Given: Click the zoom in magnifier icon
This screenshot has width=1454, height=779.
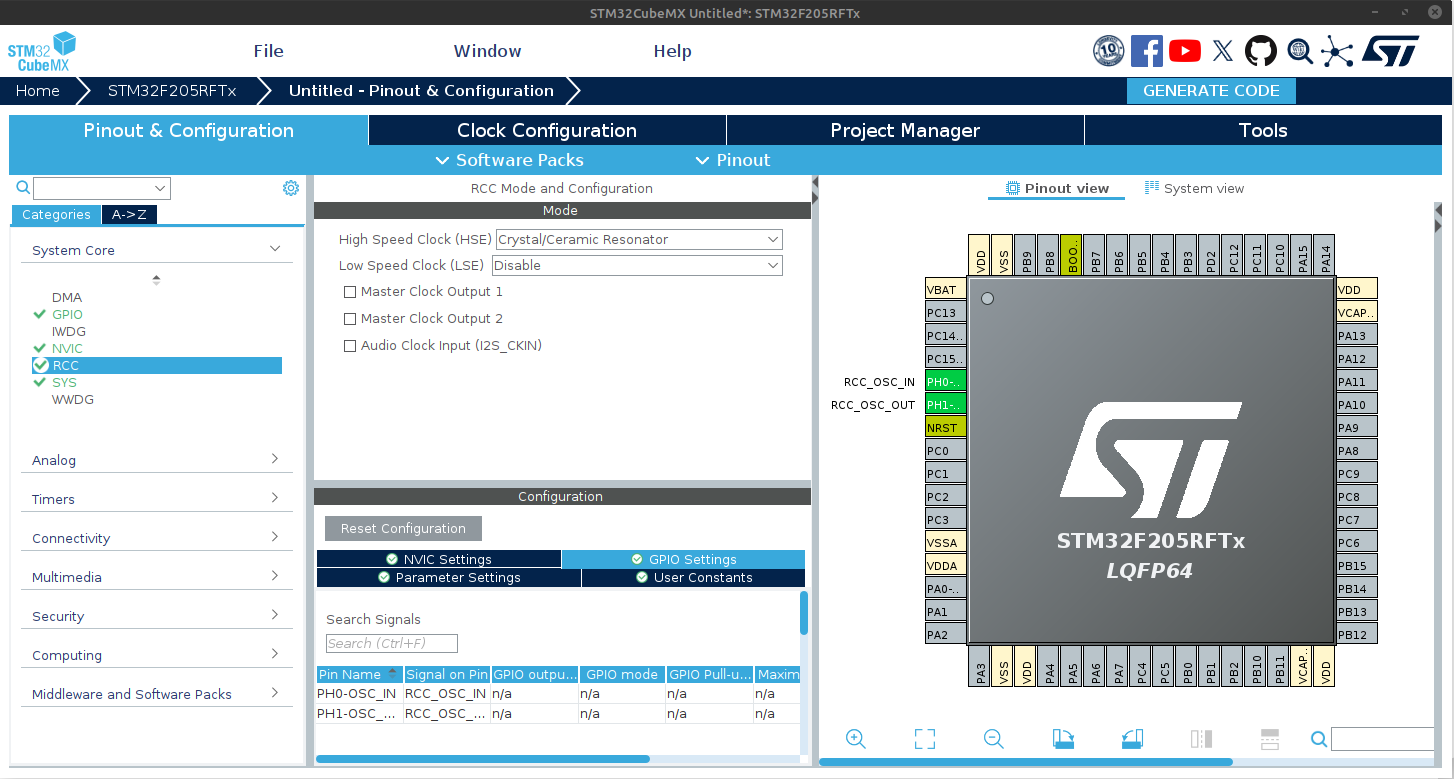Looking at the screenshot, I should pyautogui.click(x=855, y=739).
